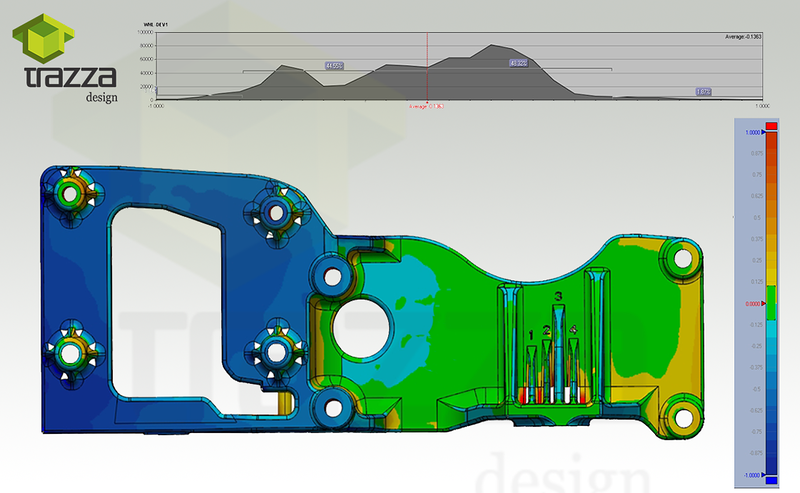Click the 1.87% histogram range label
The width and height of the screenshot is (800, 493).
(x=704, y=92)
